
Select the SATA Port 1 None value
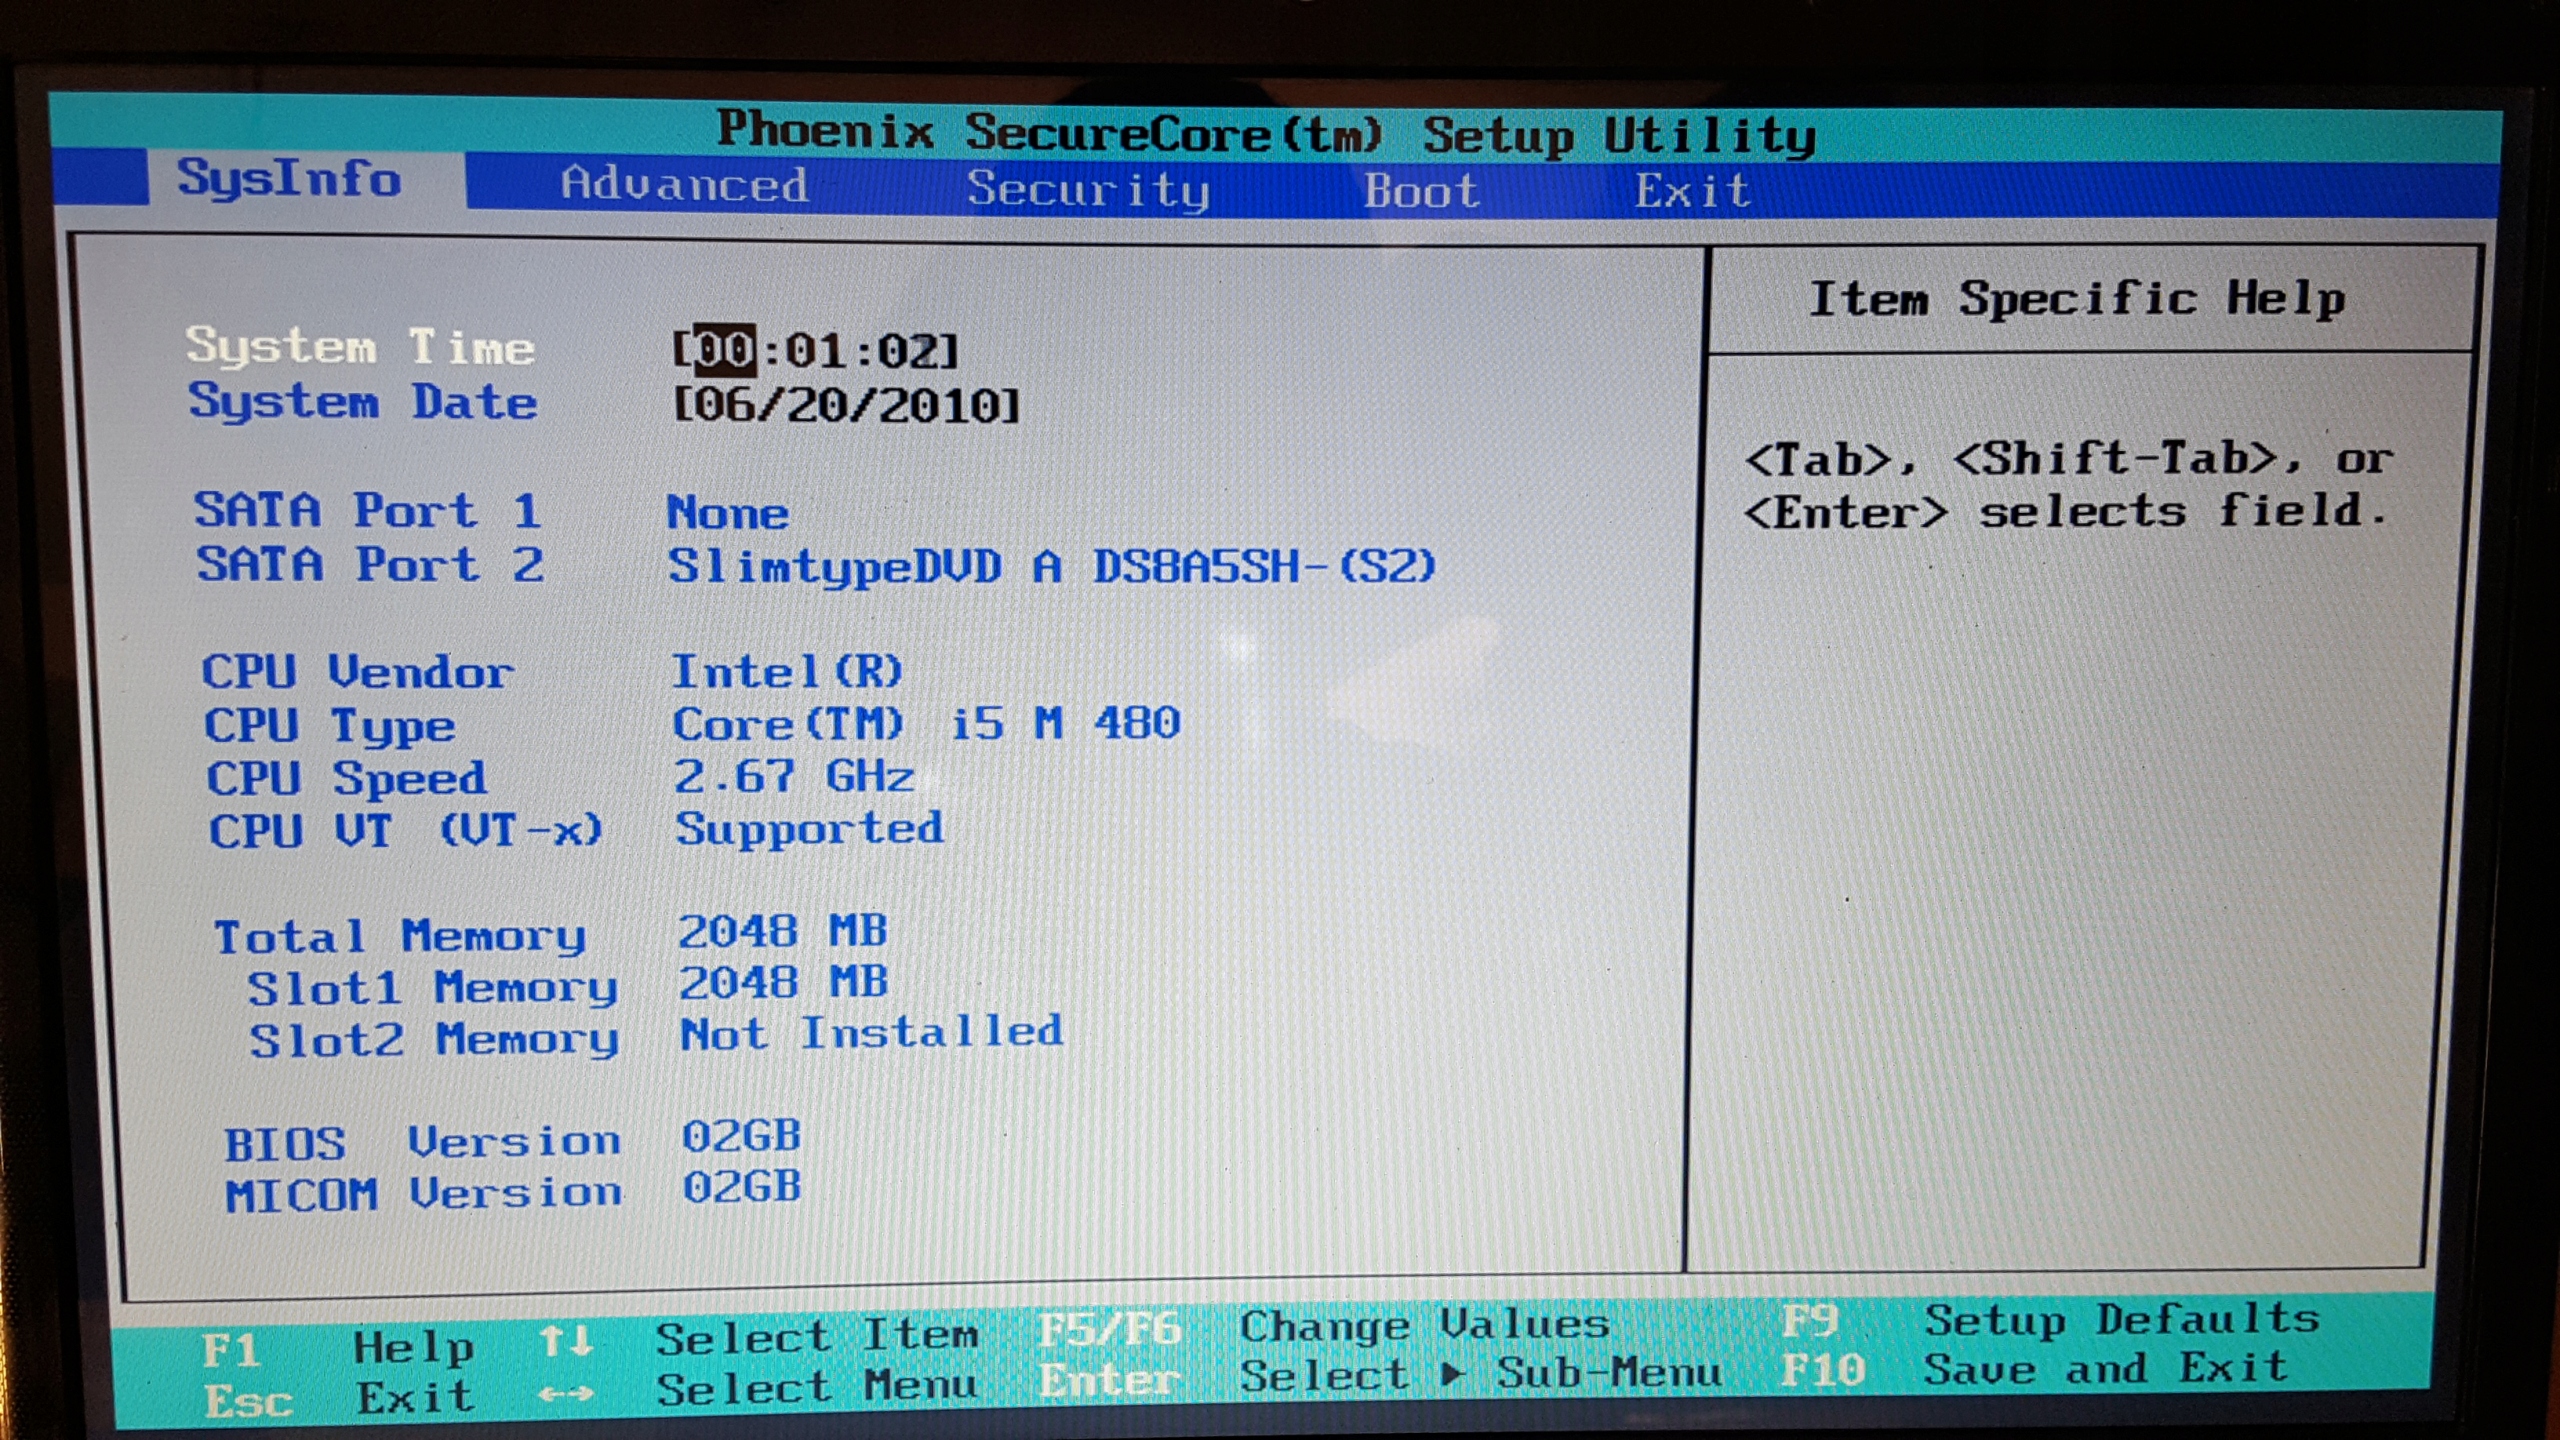pyautogui.click(x=727, y=513)
